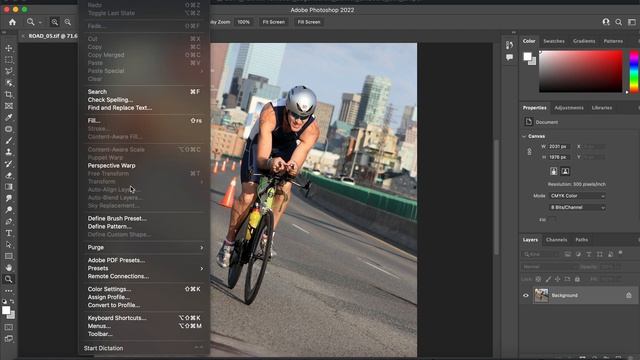Click inside the red color picker field

point(581,71)
